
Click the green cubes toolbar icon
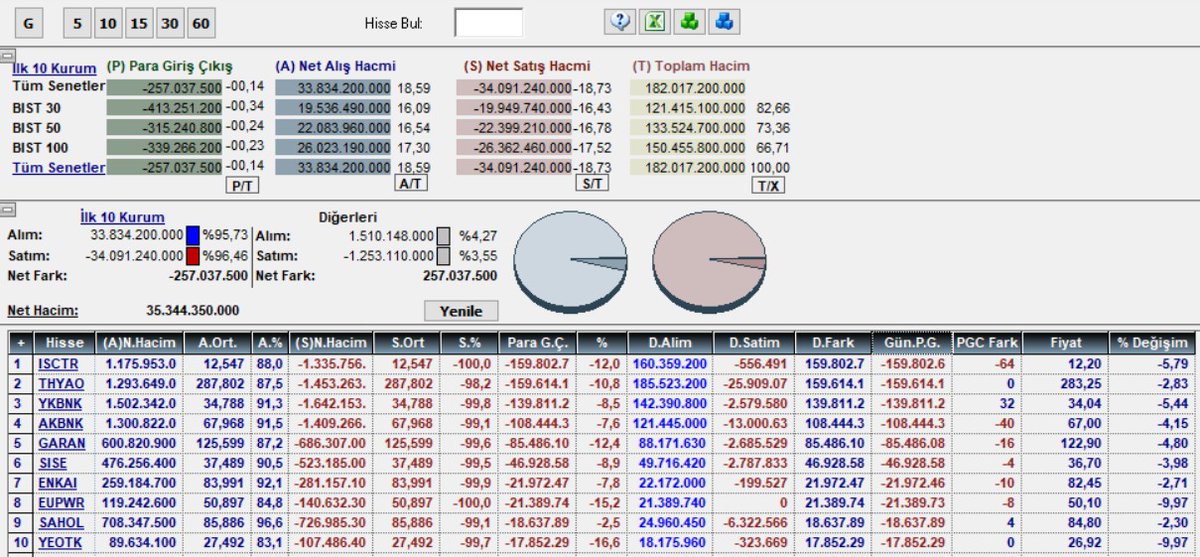[688, 21]
